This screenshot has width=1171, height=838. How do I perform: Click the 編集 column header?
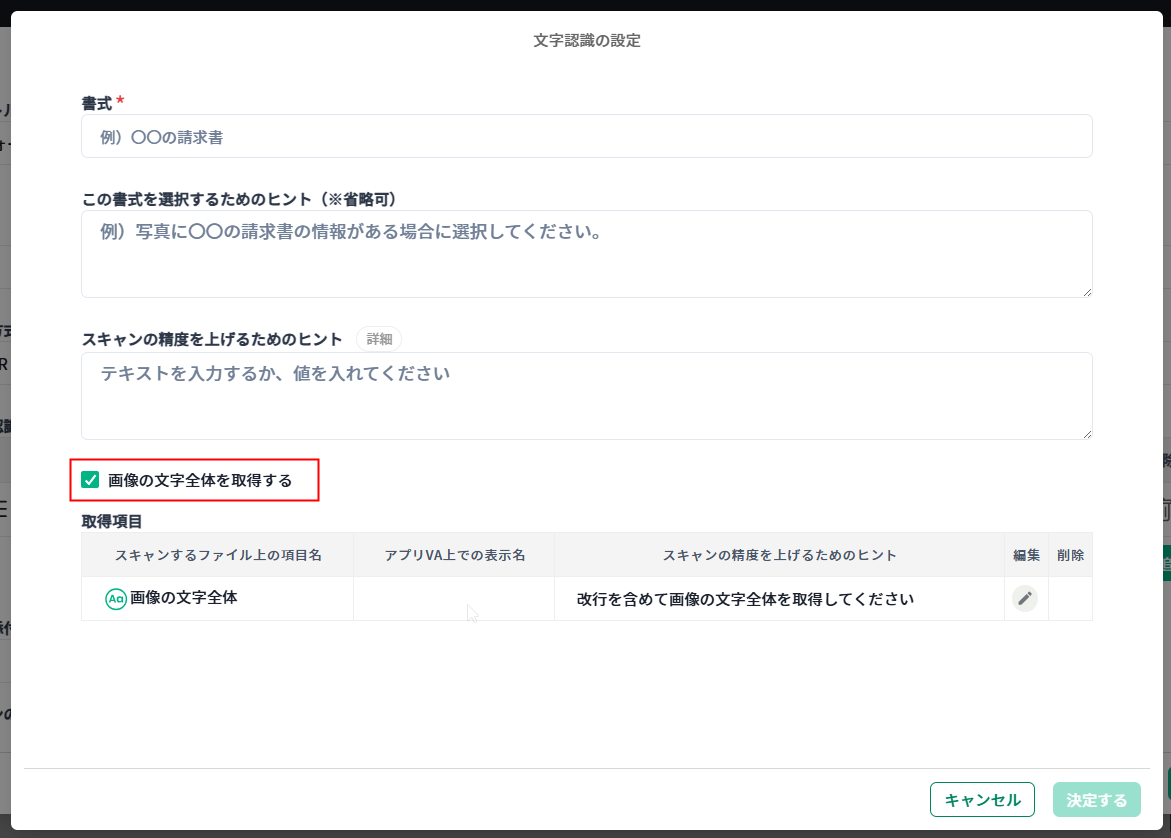[1026, 555]
